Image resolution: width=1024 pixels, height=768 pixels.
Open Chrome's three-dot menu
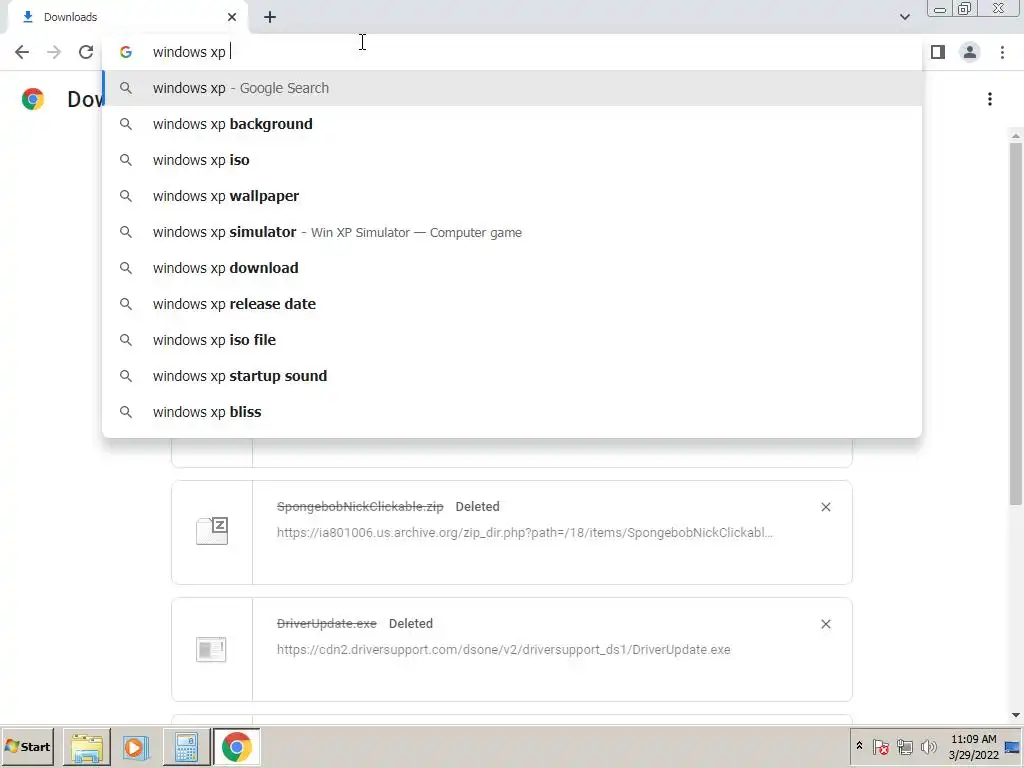tap(1002, 52)
